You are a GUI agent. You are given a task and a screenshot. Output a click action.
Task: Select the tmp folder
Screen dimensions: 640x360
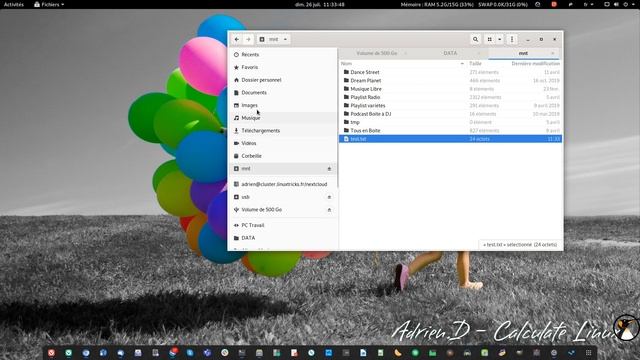[450, 122]
